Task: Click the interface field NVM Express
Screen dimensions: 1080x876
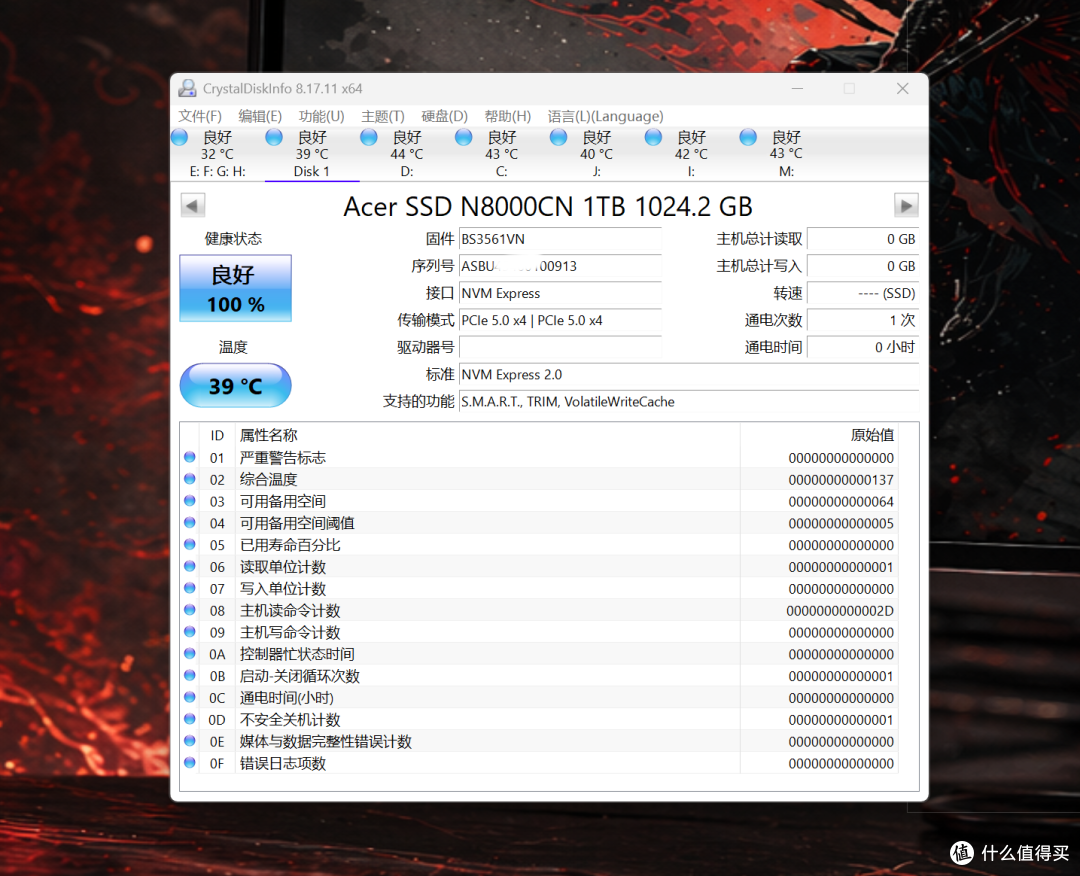Action: (x=560, y=293)
